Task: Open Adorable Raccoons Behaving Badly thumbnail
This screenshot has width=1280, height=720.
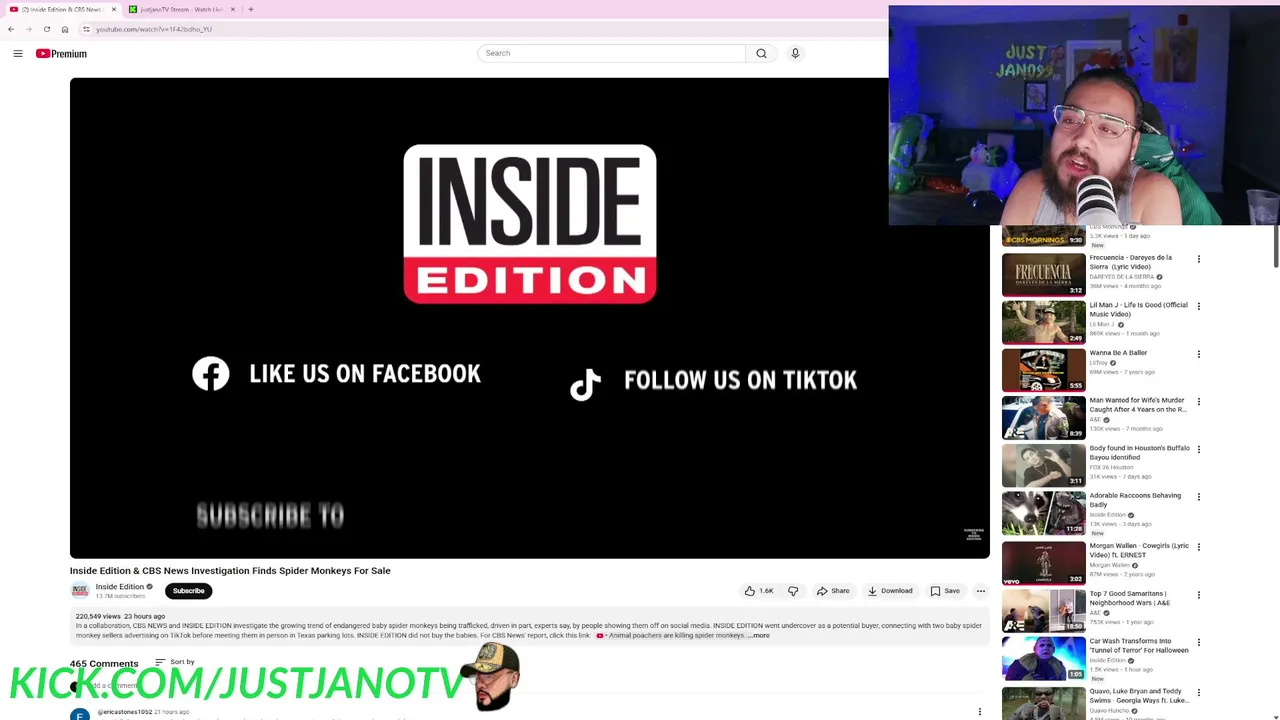Action: (x=1044, y=513)
